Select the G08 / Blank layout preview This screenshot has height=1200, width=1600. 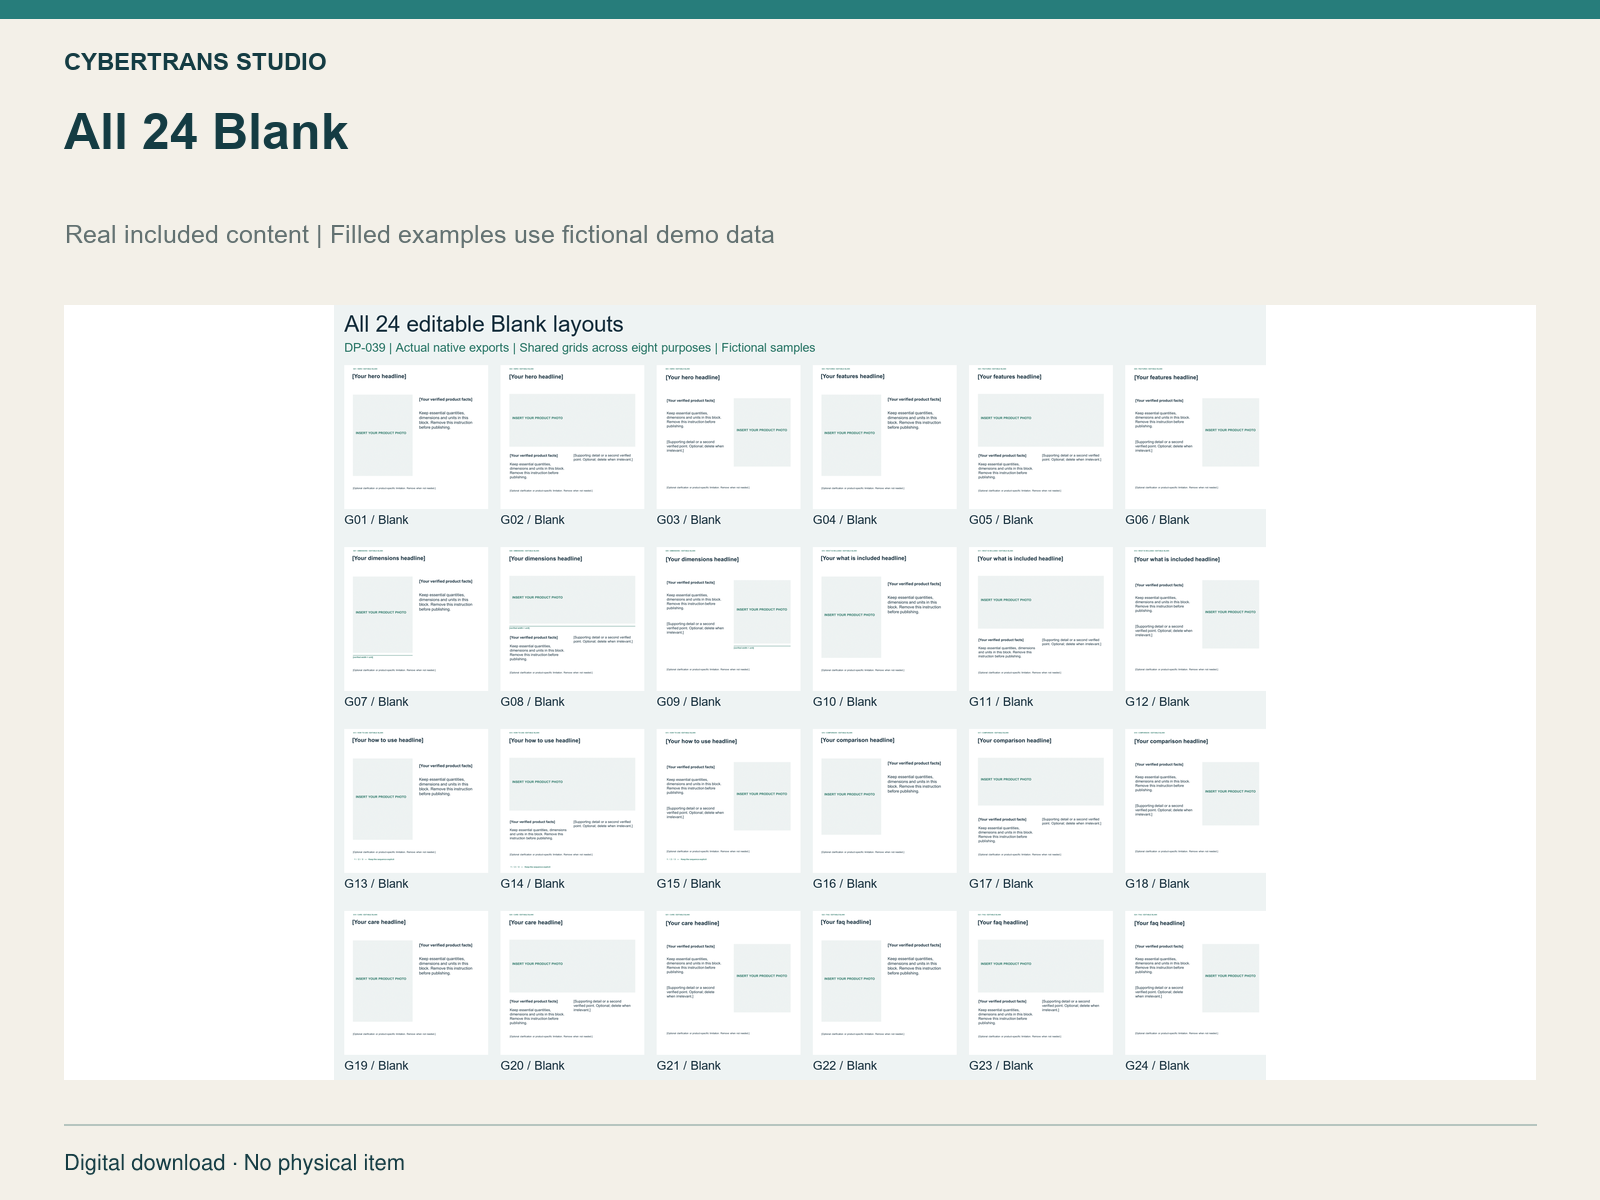point(572,619)
